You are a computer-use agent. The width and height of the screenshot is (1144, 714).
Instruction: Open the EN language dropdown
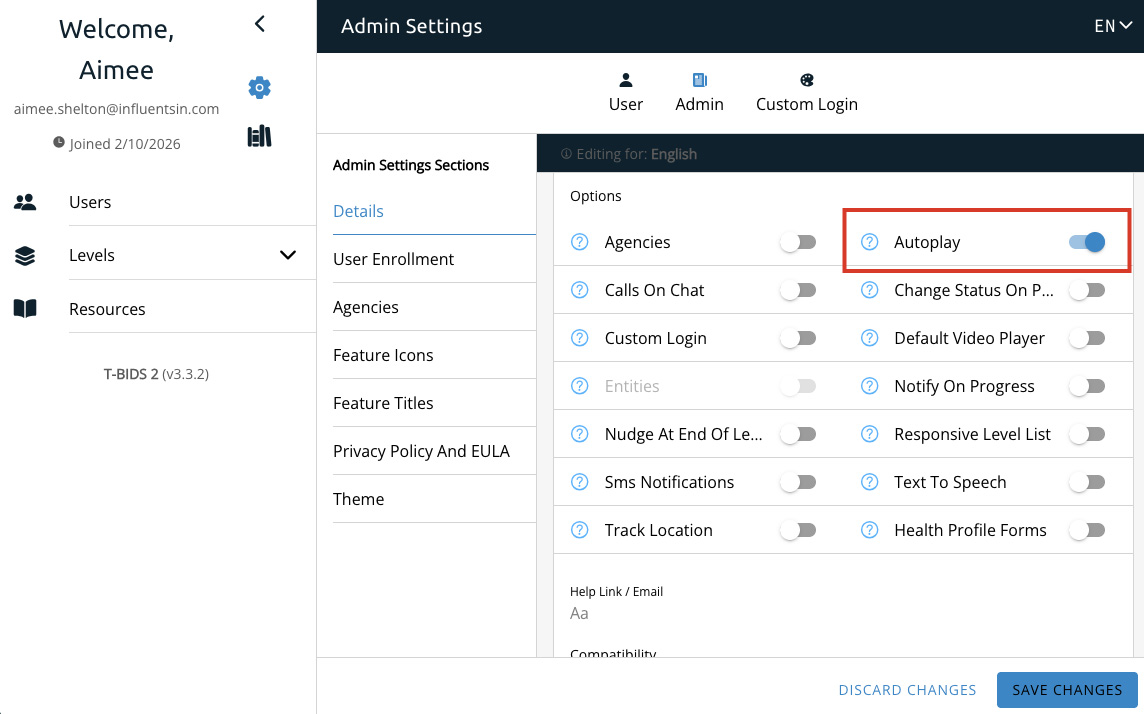coord(1113,26)
